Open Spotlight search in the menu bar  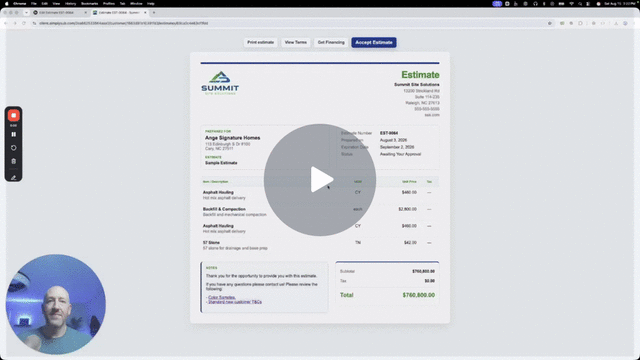580,4
